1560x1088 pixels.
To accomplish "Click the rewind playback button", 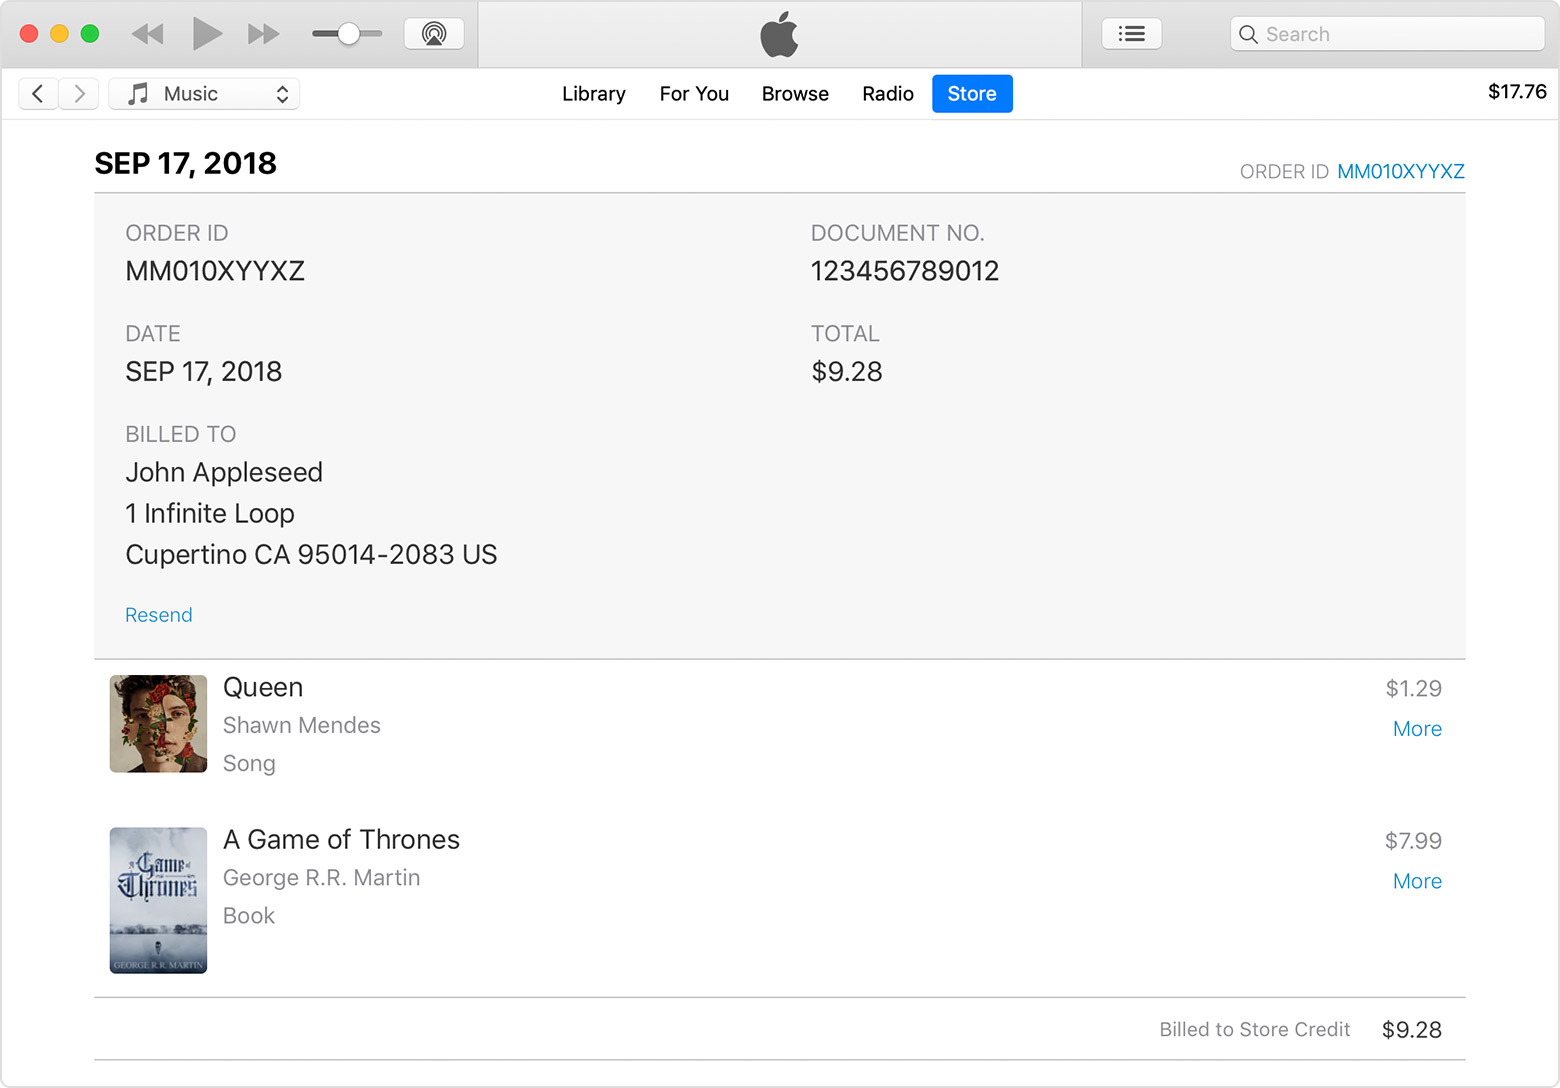I will (x=147, y=34).
